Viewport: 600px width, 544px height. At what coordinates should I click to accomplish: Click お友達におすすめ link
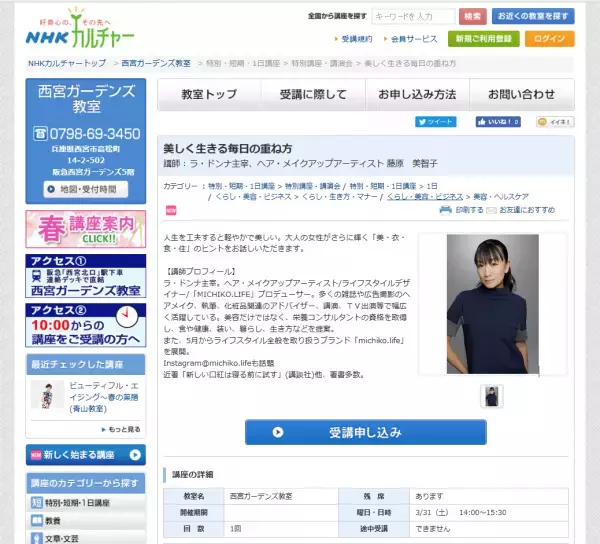[x=527, y=210]
